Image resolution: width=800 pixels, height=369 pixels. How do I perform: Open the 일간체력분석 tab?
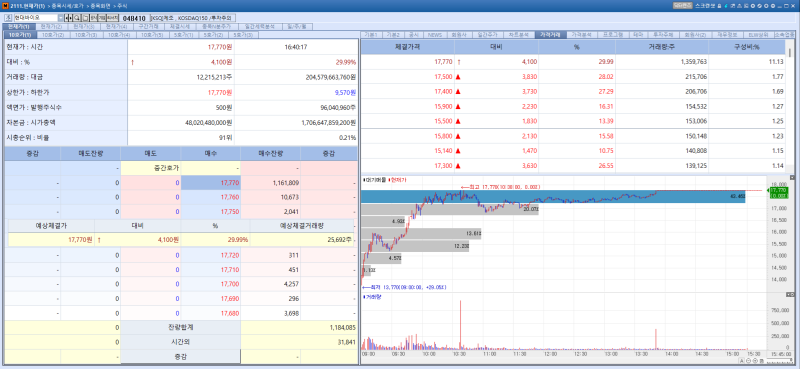[260, 27]
